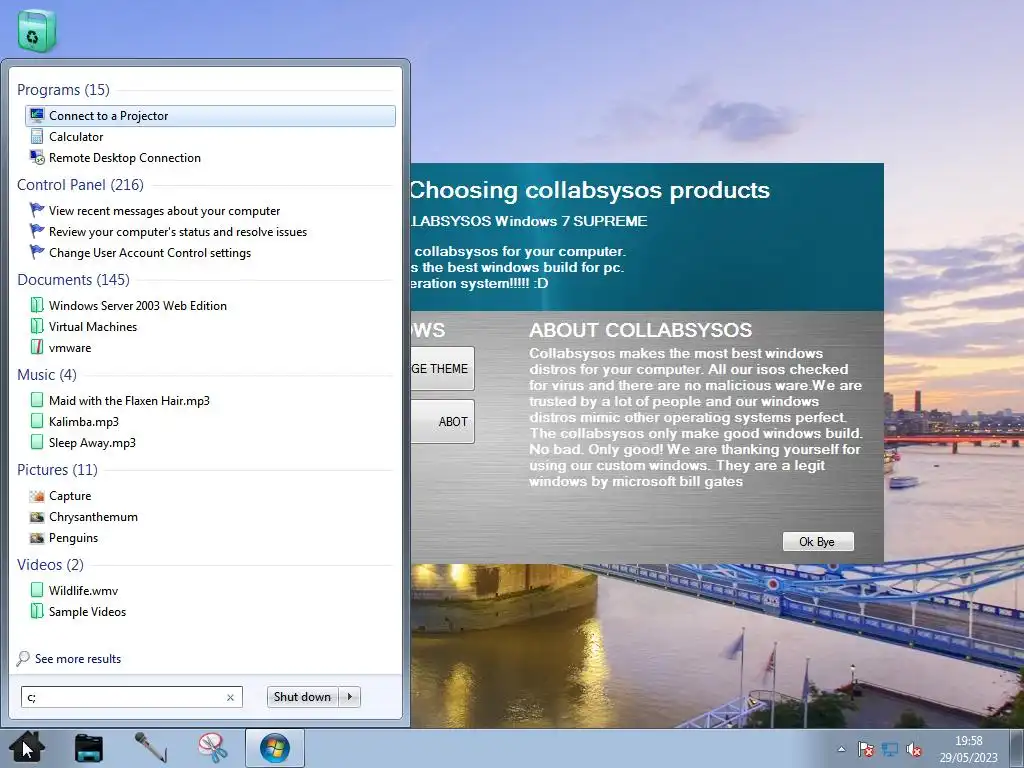This screenshot has height=768, width=1024.
Task: Click the Remote Desktop Connection icon
Action: [x=37, y=157]
